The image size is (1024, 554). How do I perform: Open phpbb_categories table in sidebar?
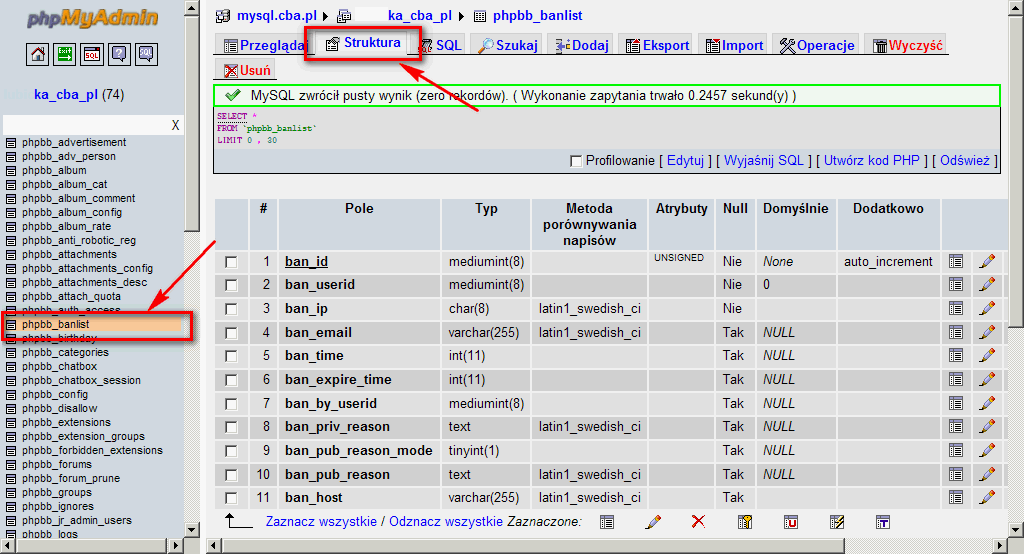(x=65, y=352)
